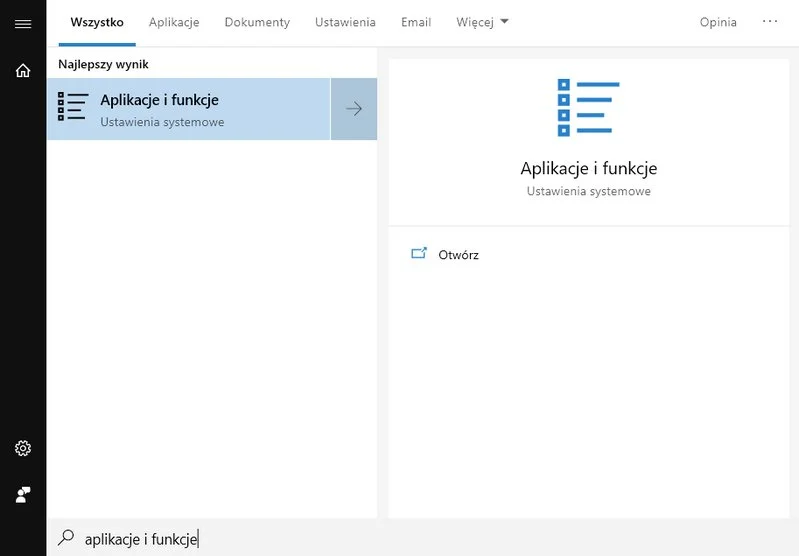Image resolution: width=799 pixels, height=556 pixels.
Task: Click Otwórz to open Aplikacje i funkcje
Action: pos(458,255)
